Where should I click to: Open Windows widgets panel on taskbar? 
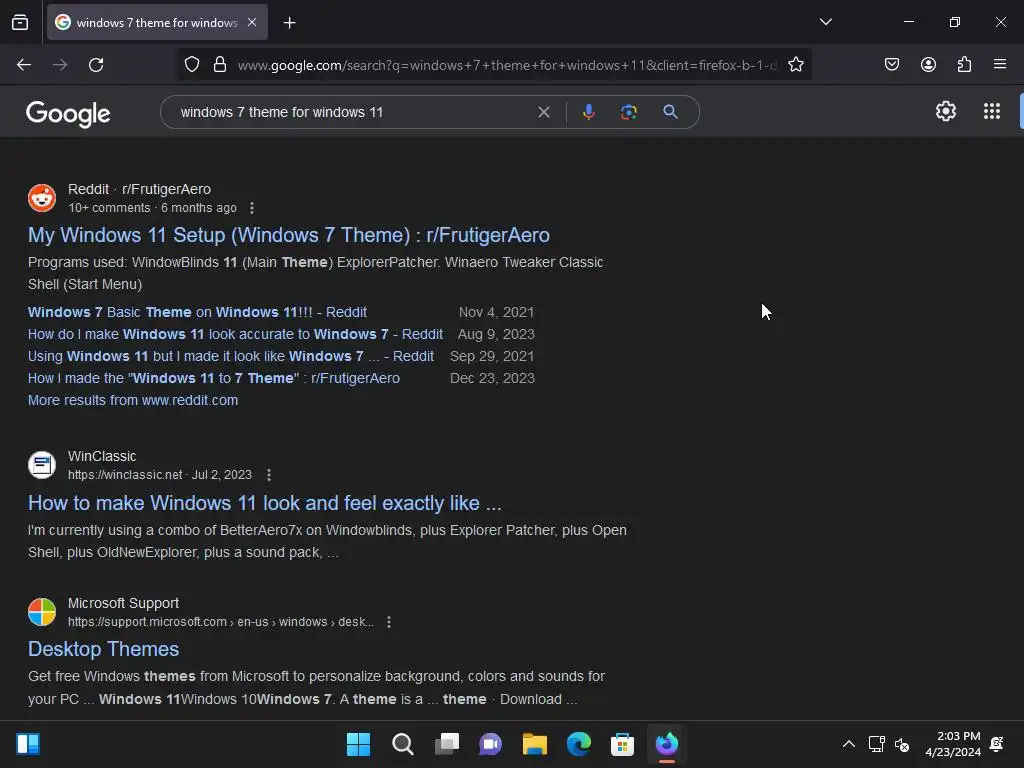tap(28, 744)
